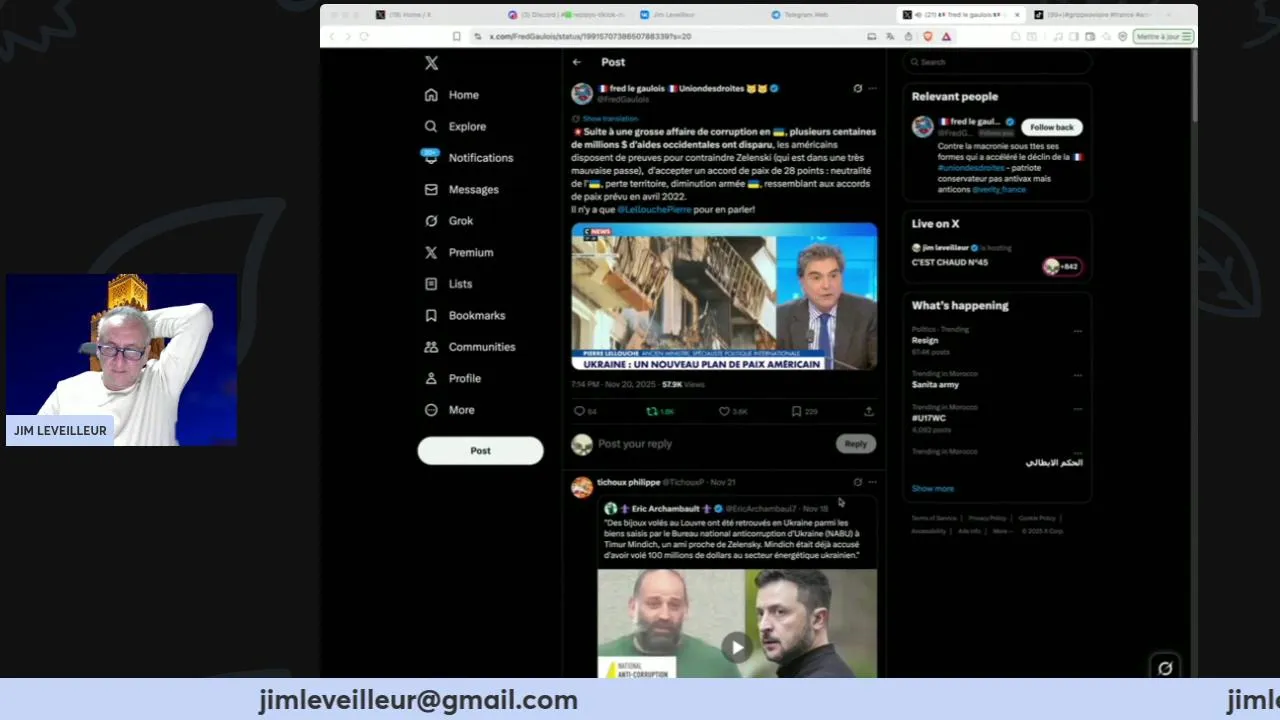This screenshot has width=1280, height=720.
Task: Click floating Grok icon at bottom right
Action: pyautogui.click(x=1165, y=668)
